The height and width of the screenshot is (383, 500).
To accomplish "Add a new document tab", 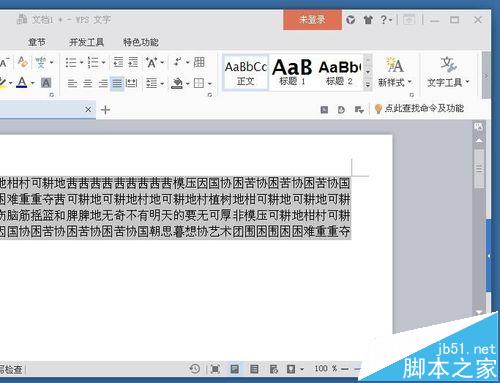I will (105, 110).
